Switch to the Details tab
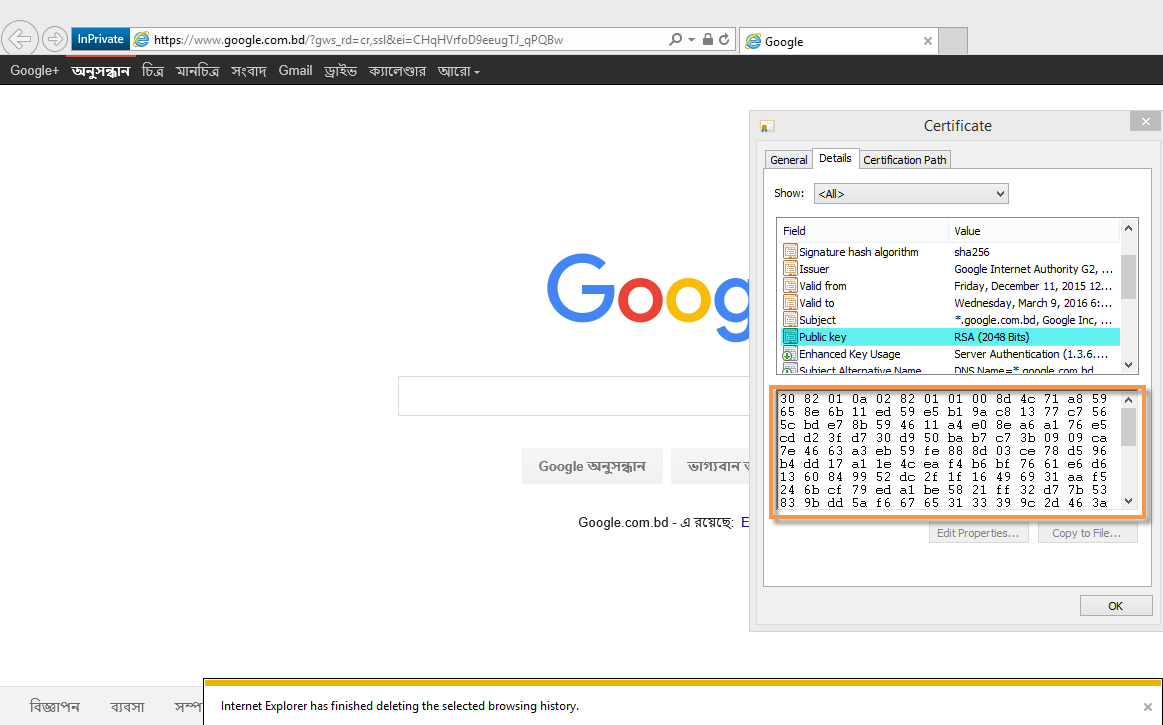 point(835,158)
